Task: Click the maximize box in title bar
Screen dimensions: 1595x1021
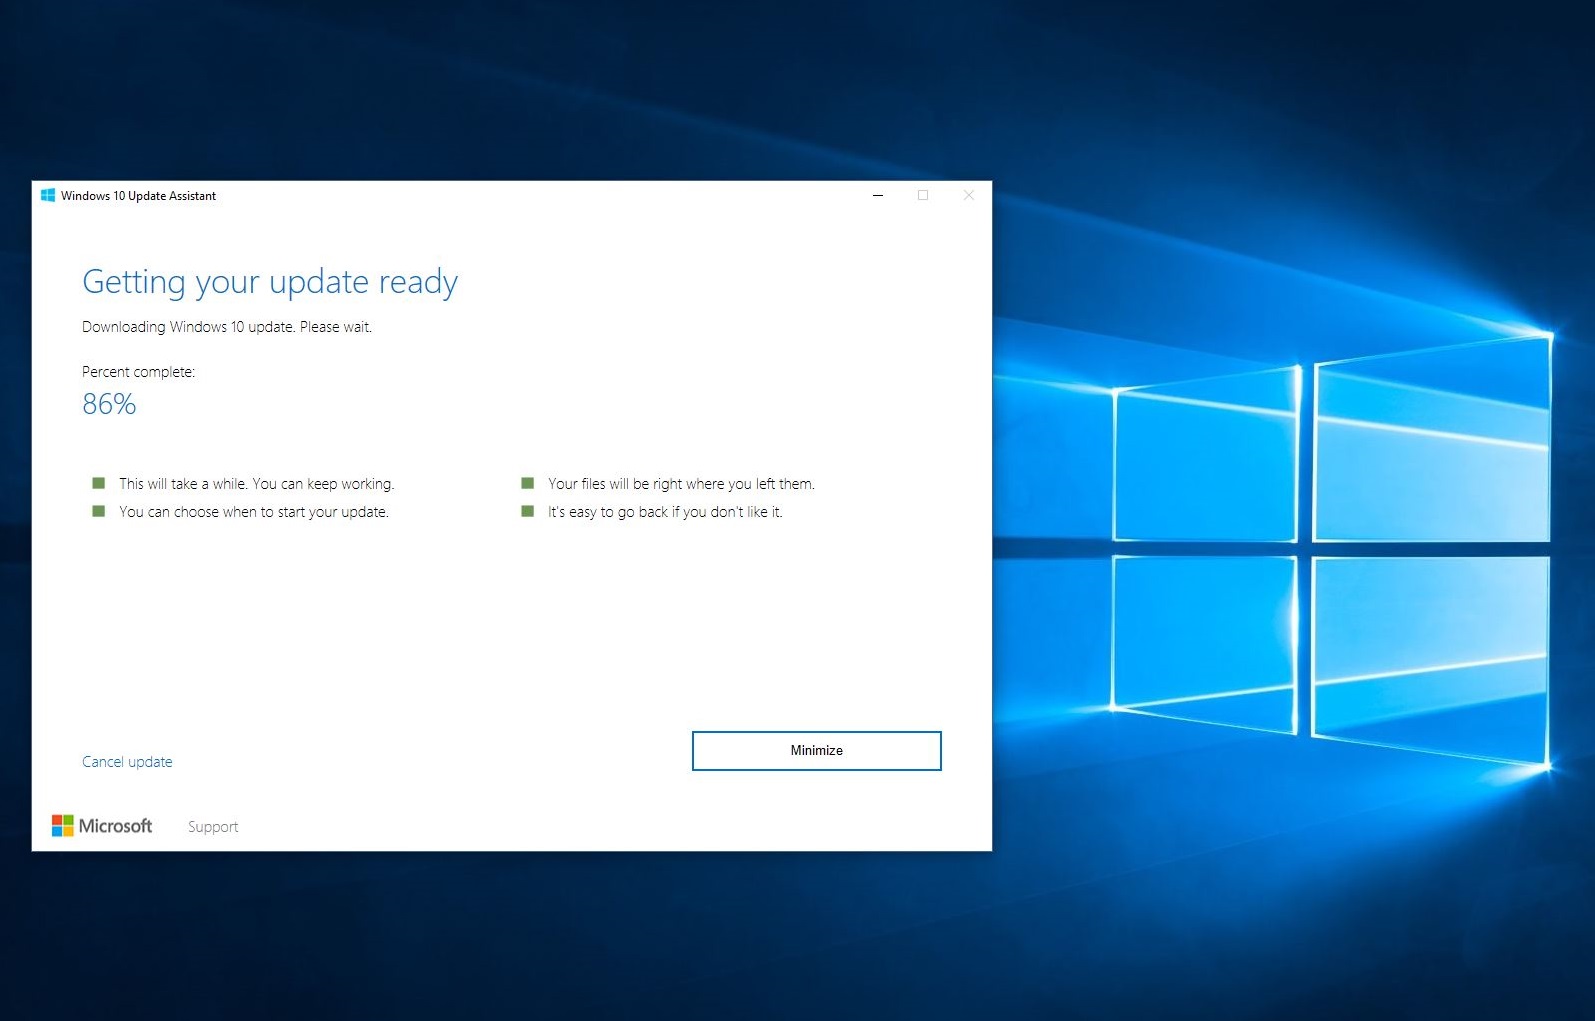Action: pos(923,195)
